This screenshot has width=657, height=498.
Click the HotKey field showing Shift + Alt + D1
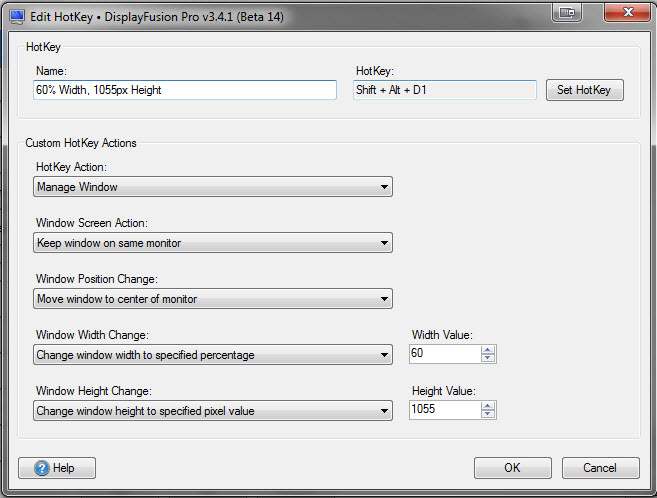tap(446, 90)
